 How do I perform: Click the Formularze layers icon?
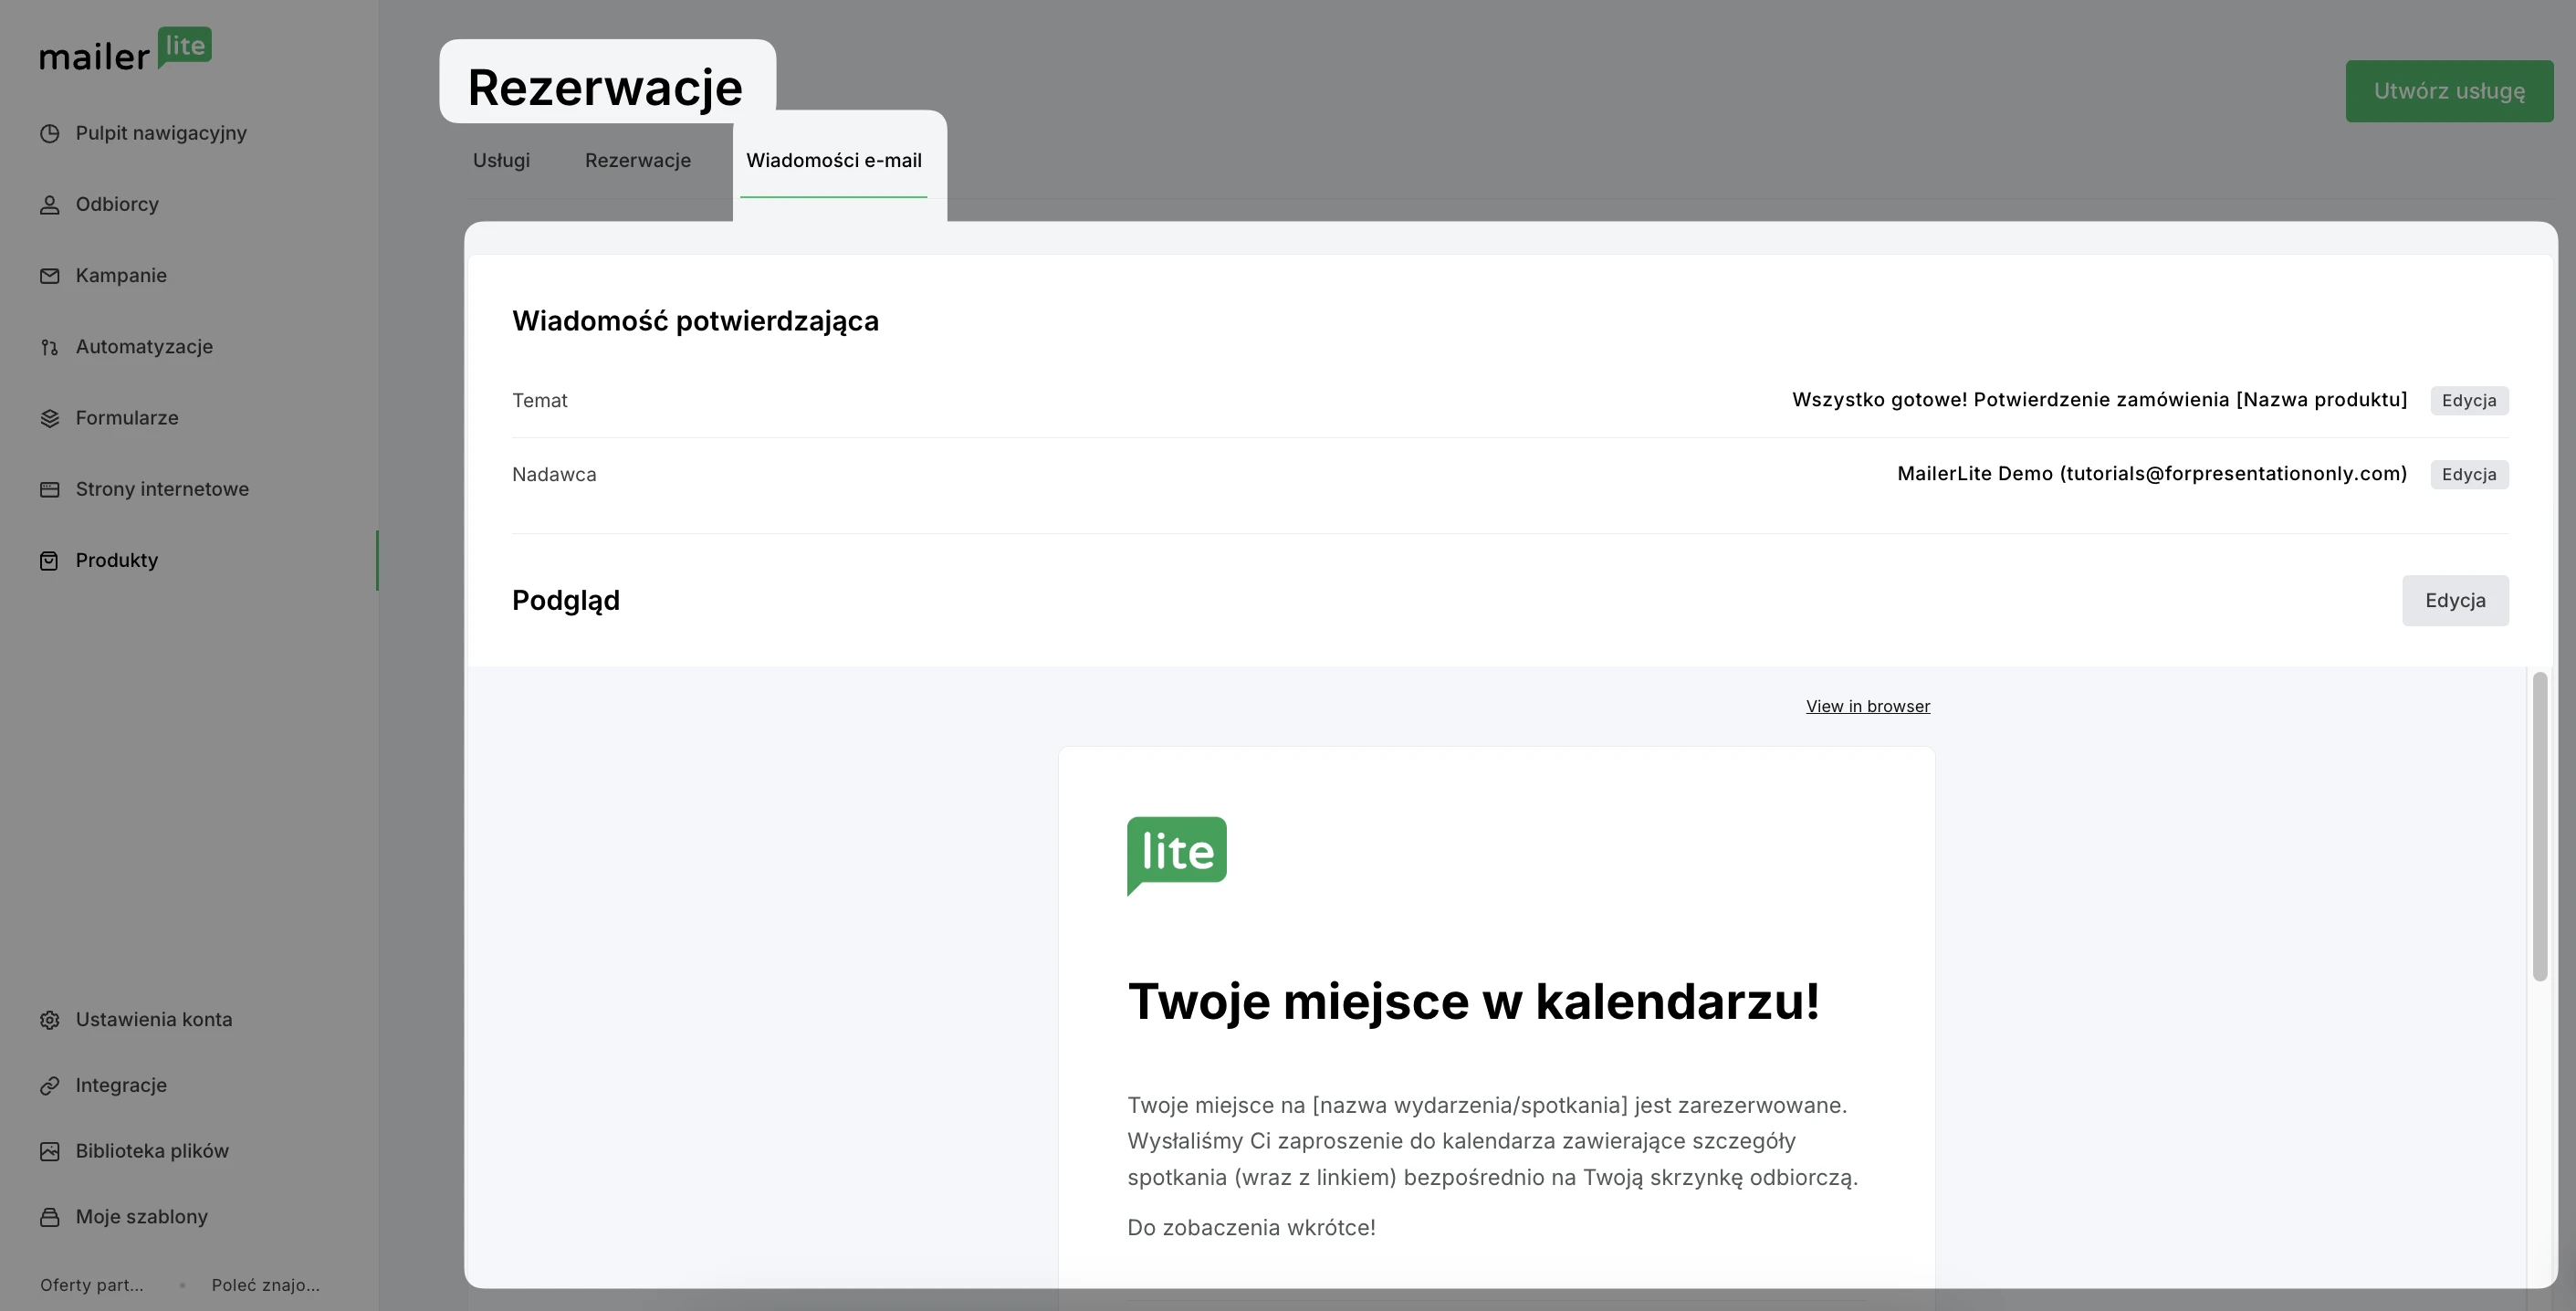click(49, 418)
